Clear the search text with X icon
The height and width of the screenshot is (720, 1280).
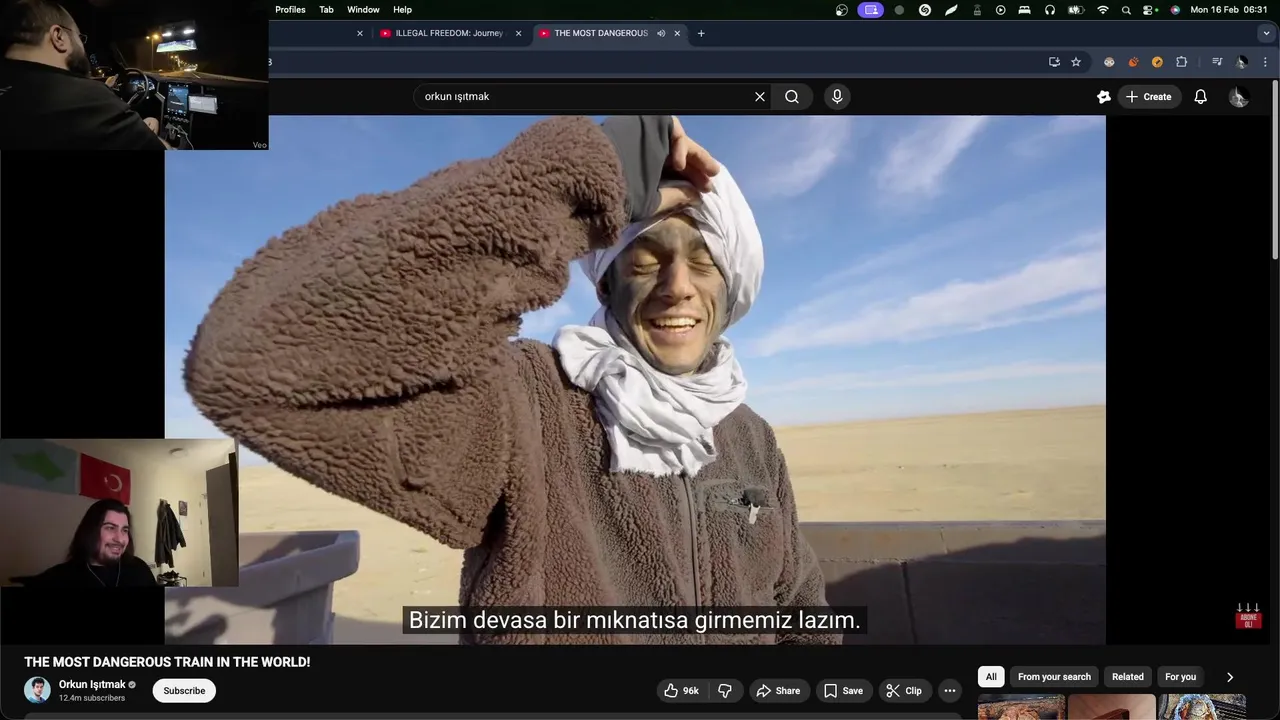760,97
